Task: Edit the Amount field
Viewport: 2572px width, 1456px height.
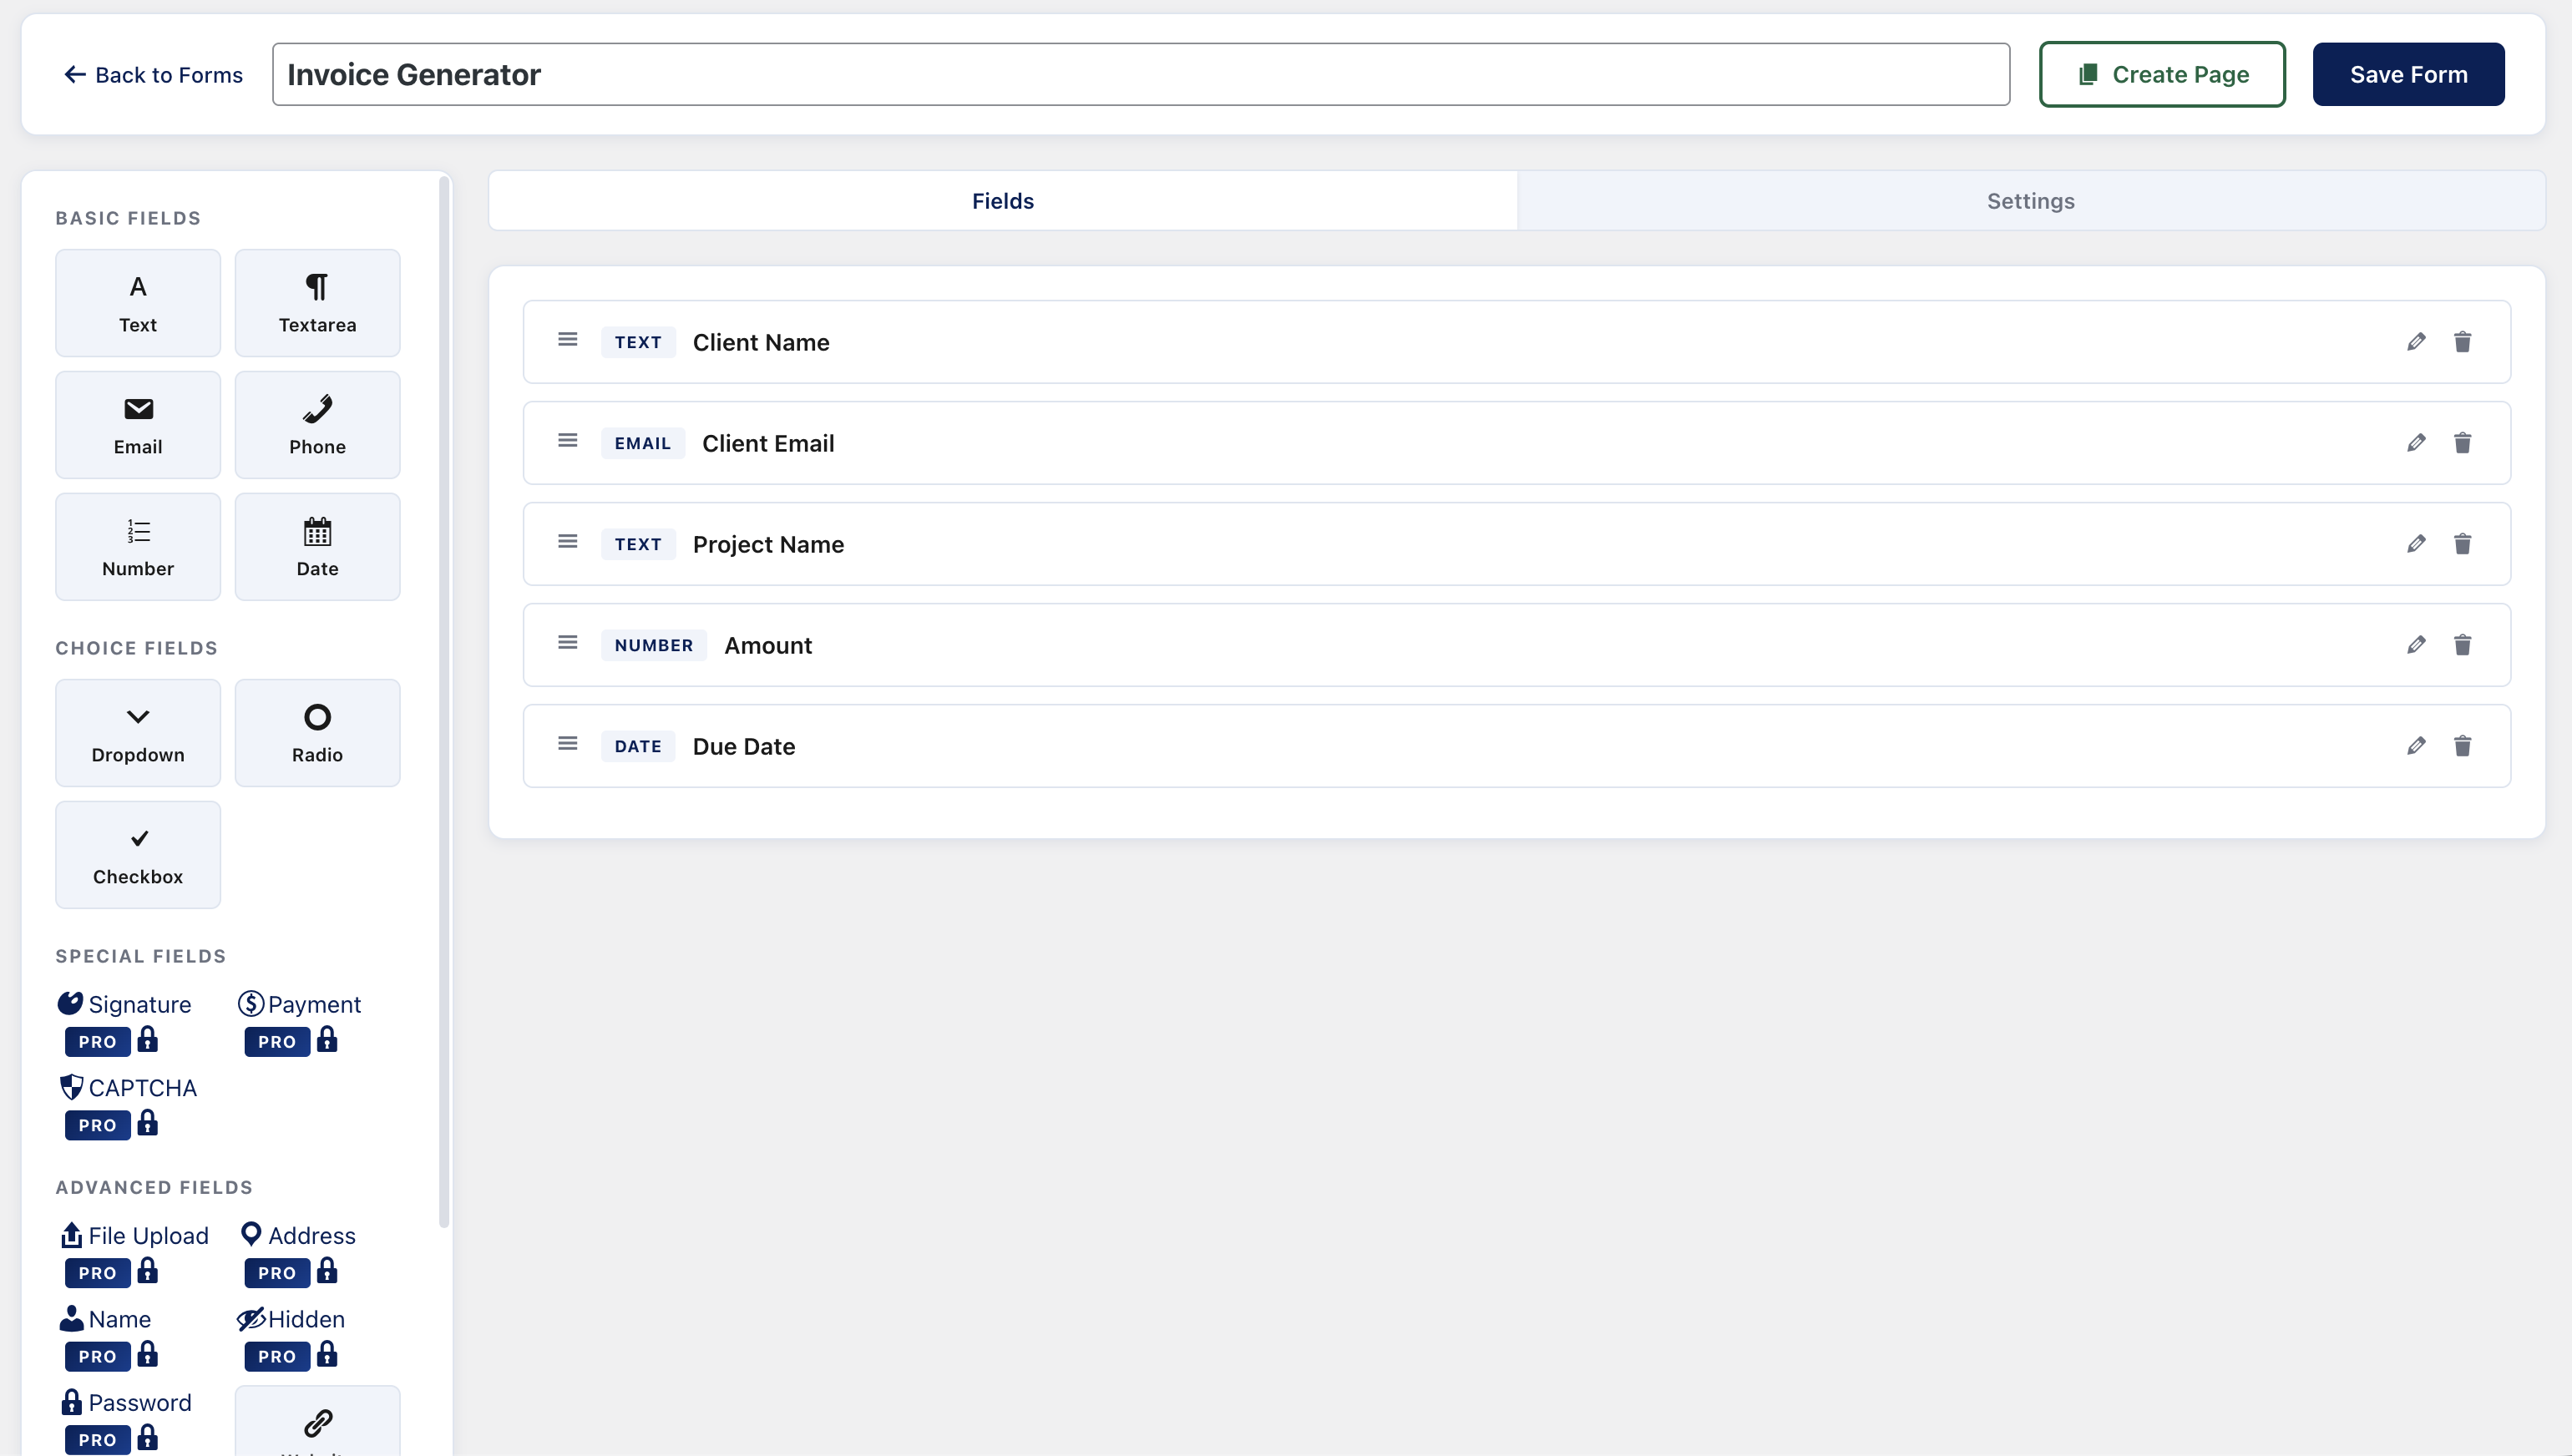Action: [x=2417, y=644]
